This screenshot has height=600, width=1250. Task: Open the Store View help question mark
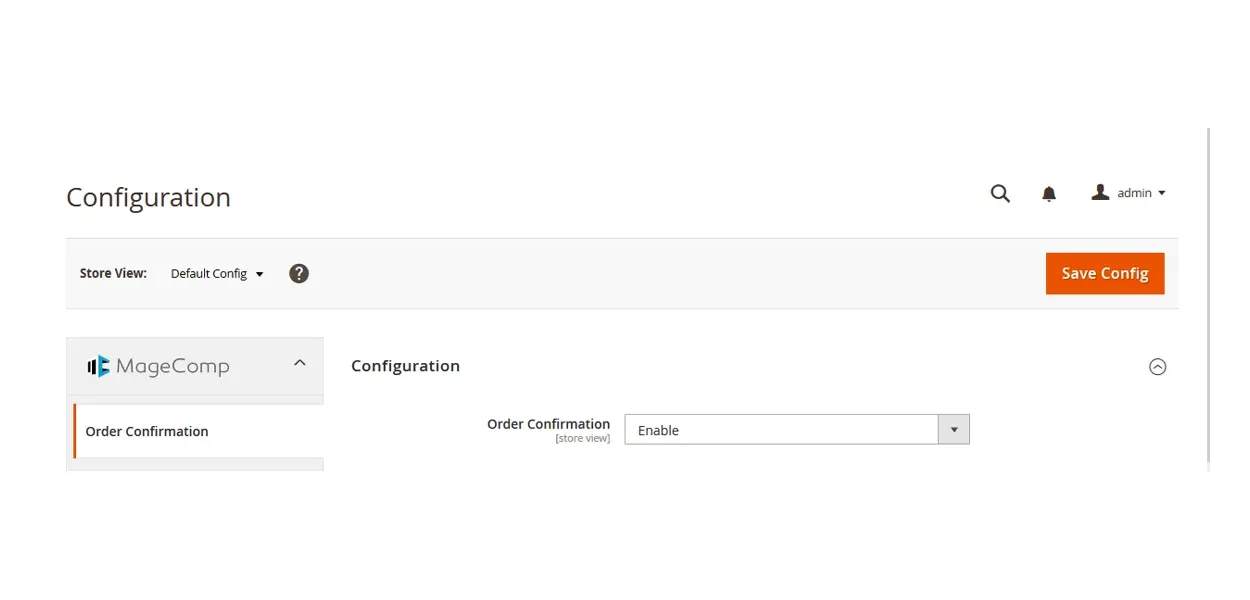click(299, 273)
